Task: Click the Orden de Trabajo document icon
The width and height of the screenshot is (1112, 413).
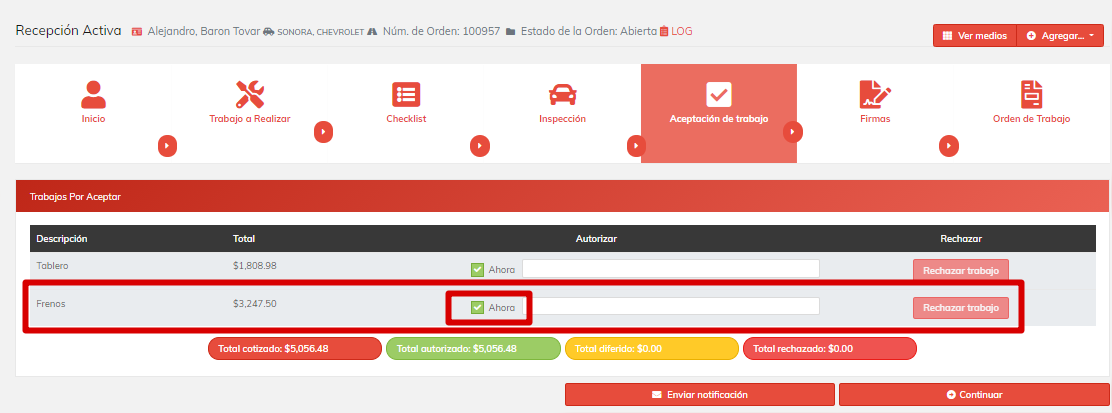Action: point(1031,95)
